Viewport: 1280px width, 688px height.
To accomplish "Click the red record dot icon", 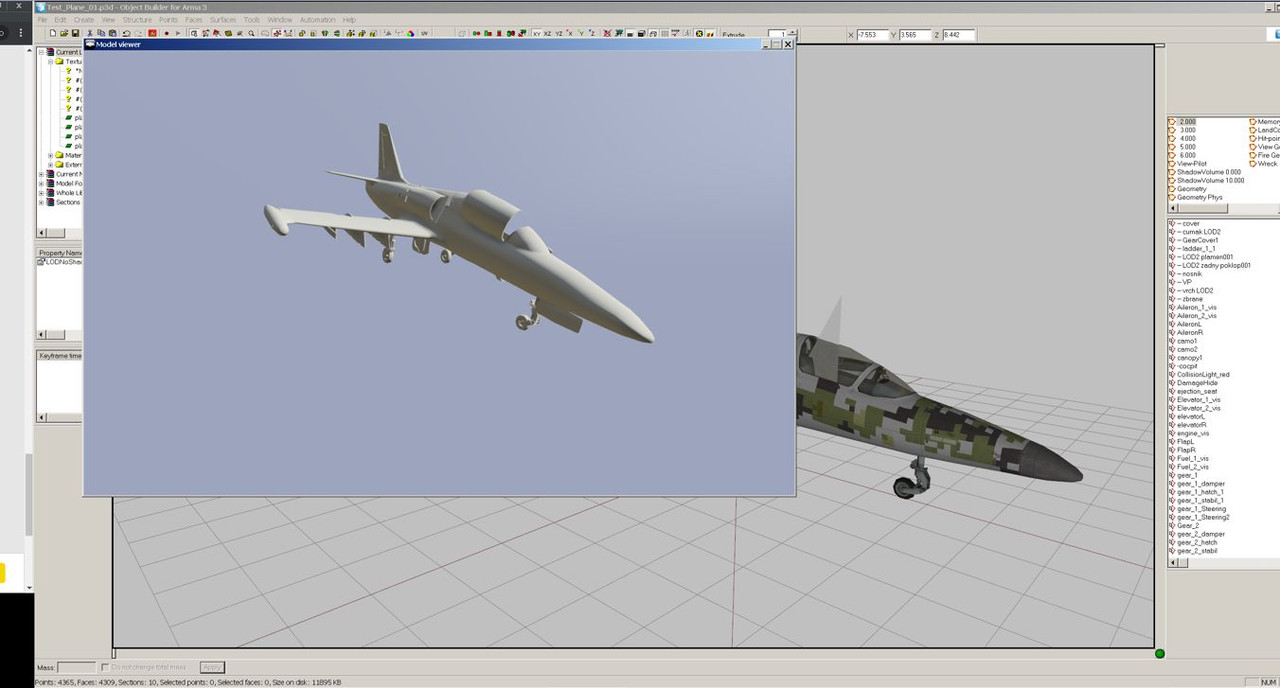I will (x=166, y=33).
